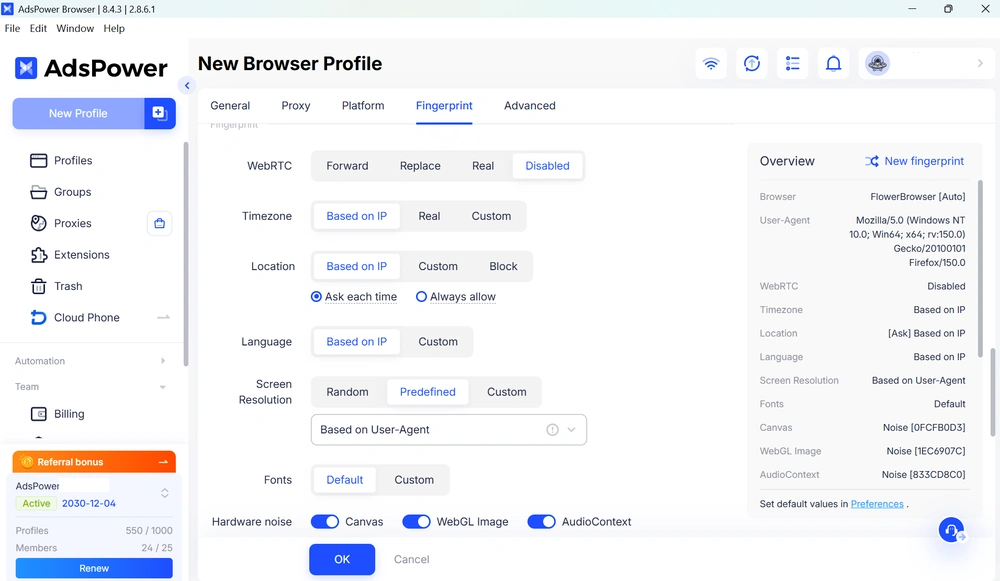
Task: Switch to the Proxy tab
Action: tap(296, 106)
